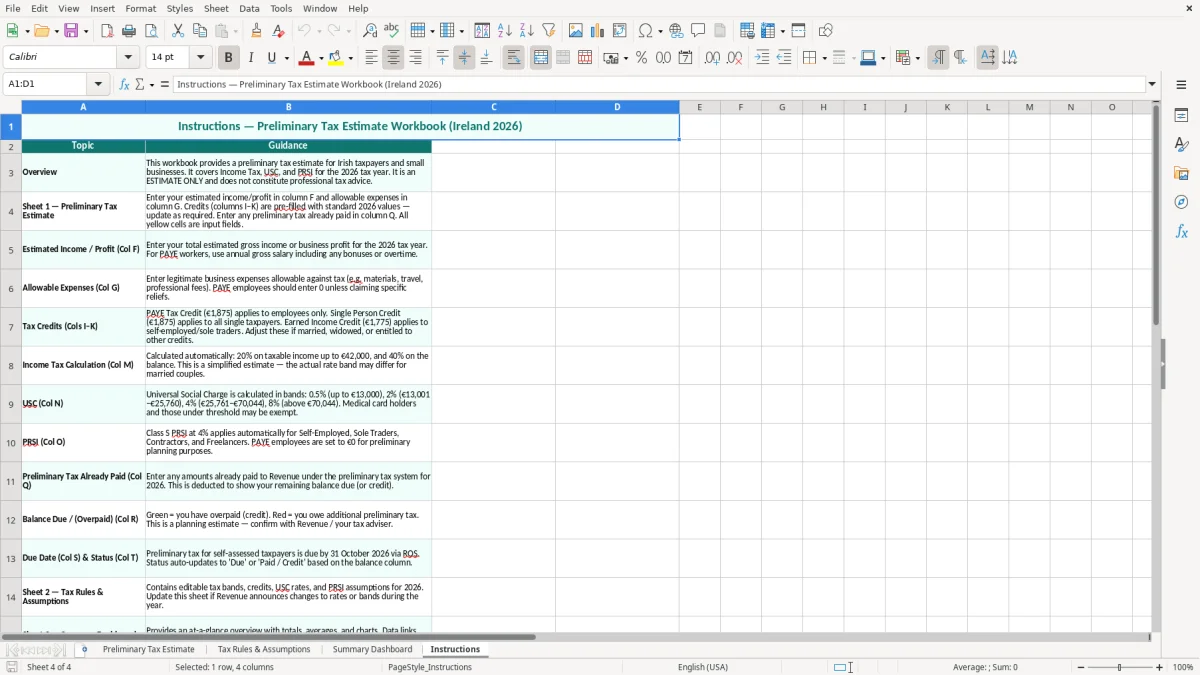The height and width of the screenshot is (675, 1200).
Task: Switch to Preliminary Tax Estimate sheet tab
Action: point(149,649)
